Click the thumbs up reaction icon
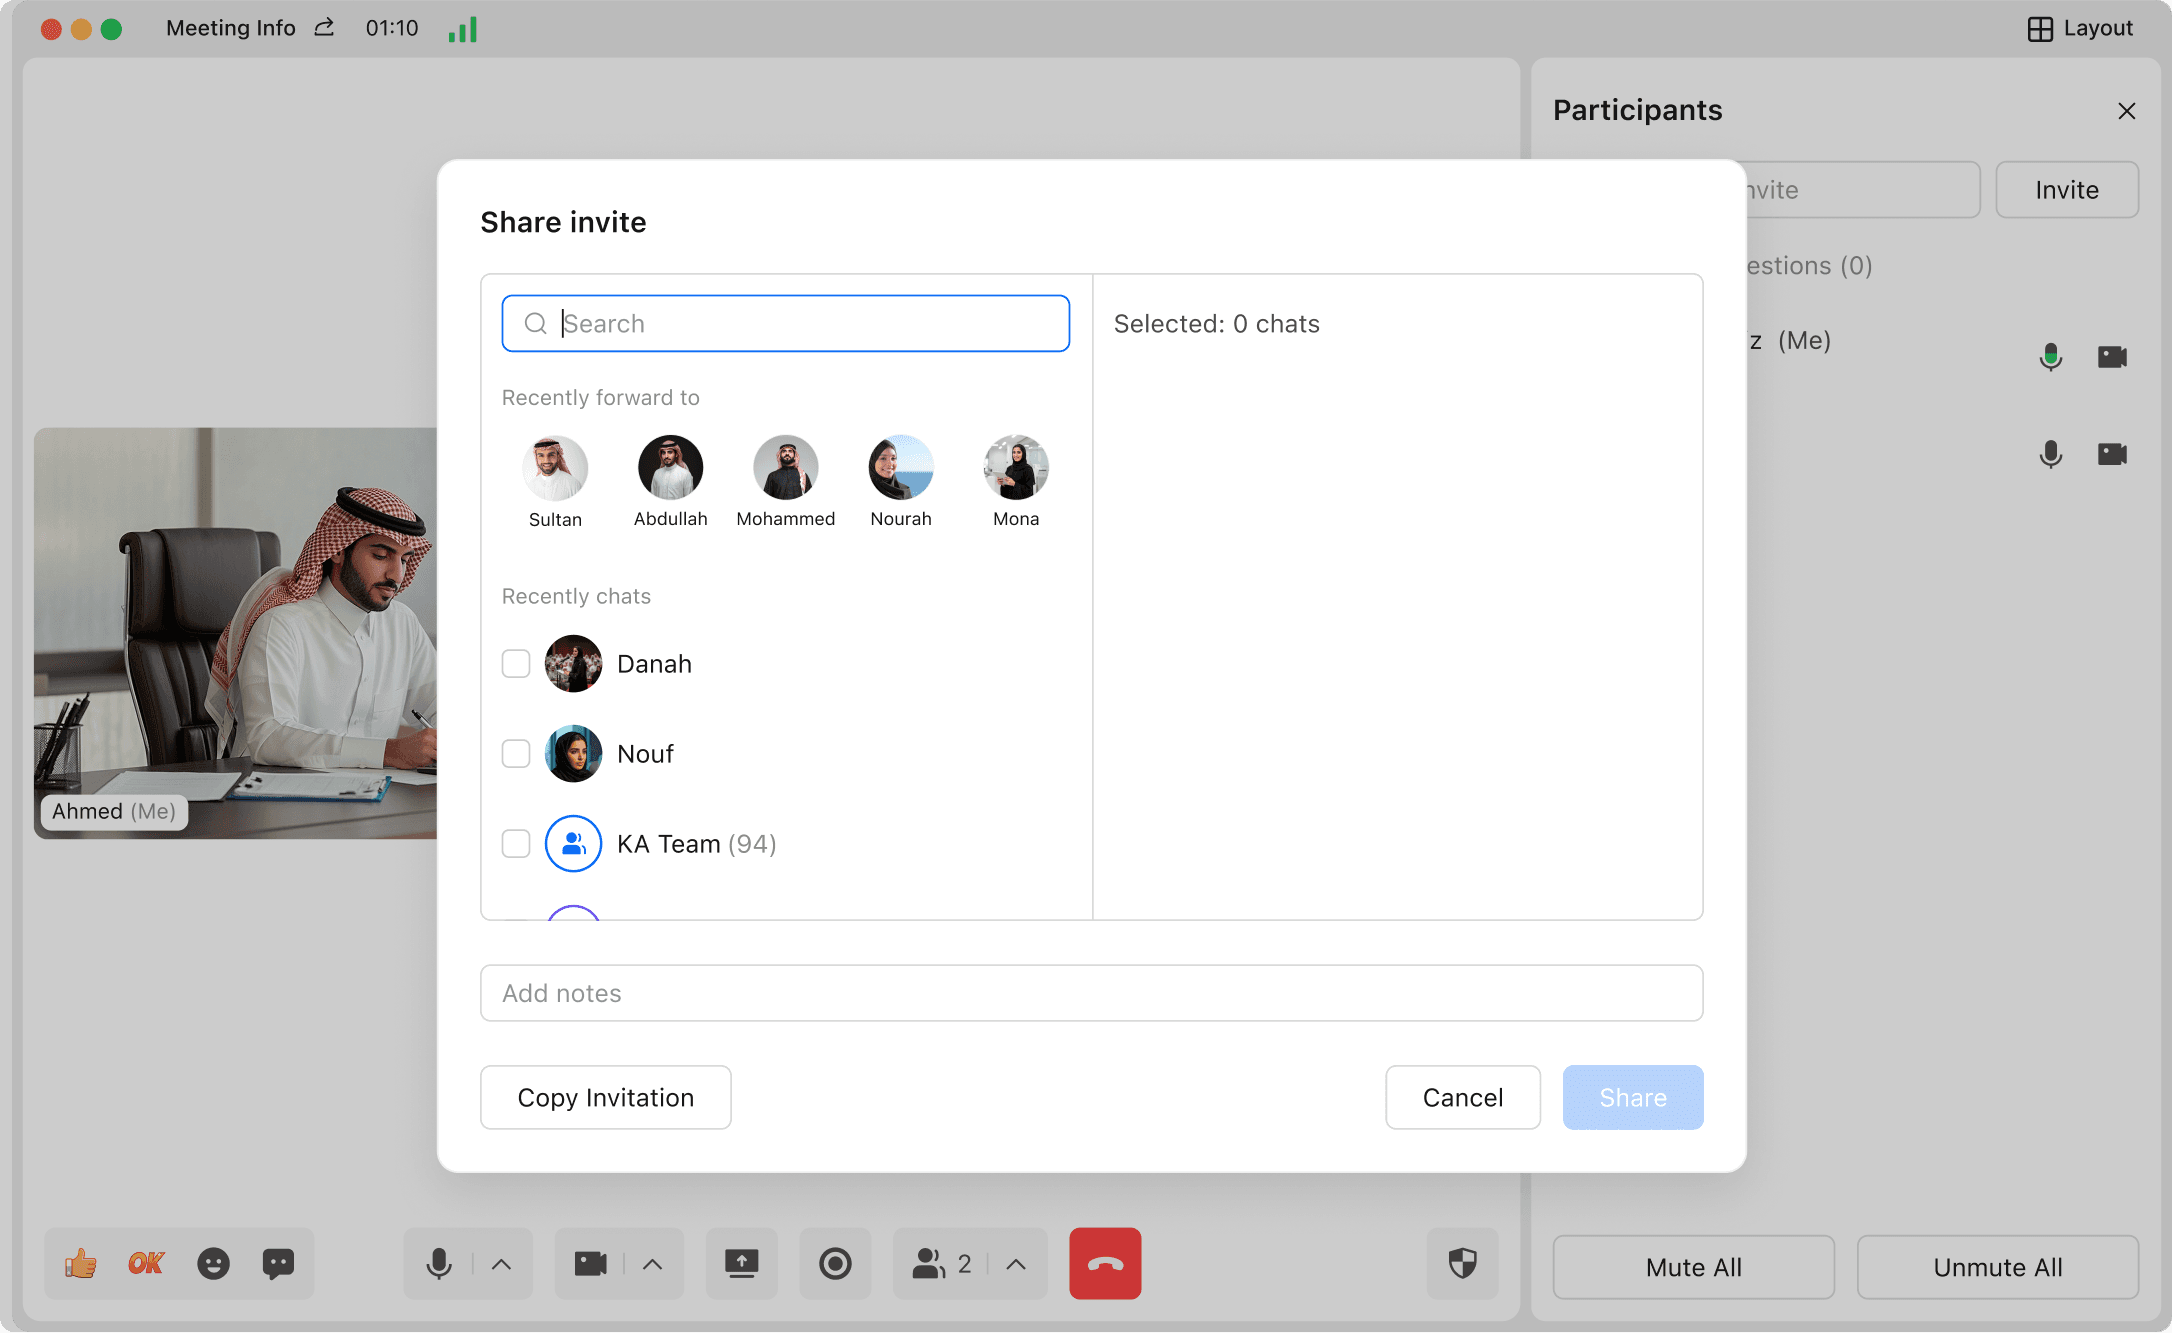The height and width of the screenshot is (1333, 2172). click(81, 1264)
